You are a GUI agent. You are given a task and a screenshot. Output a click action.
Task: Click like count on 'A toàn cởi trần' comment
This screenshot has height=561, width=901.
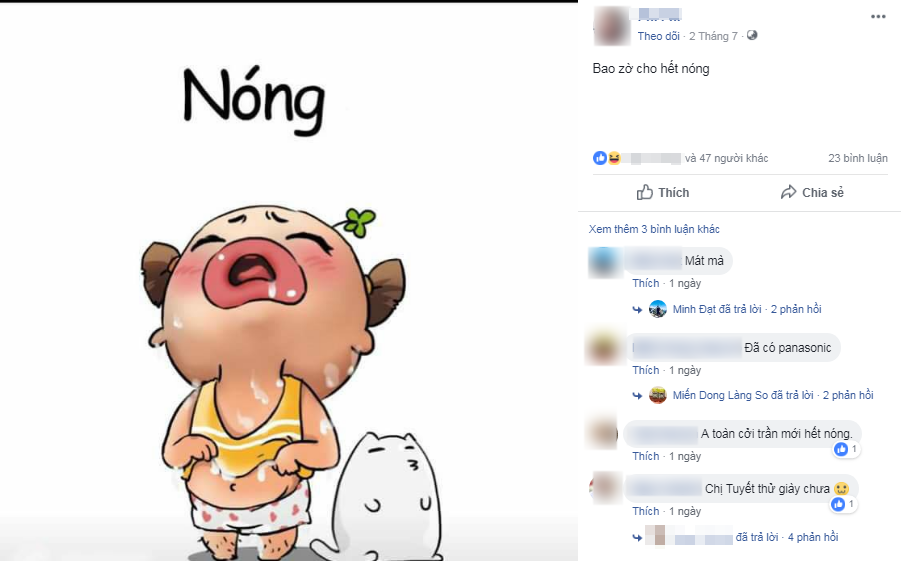point(846,449)
